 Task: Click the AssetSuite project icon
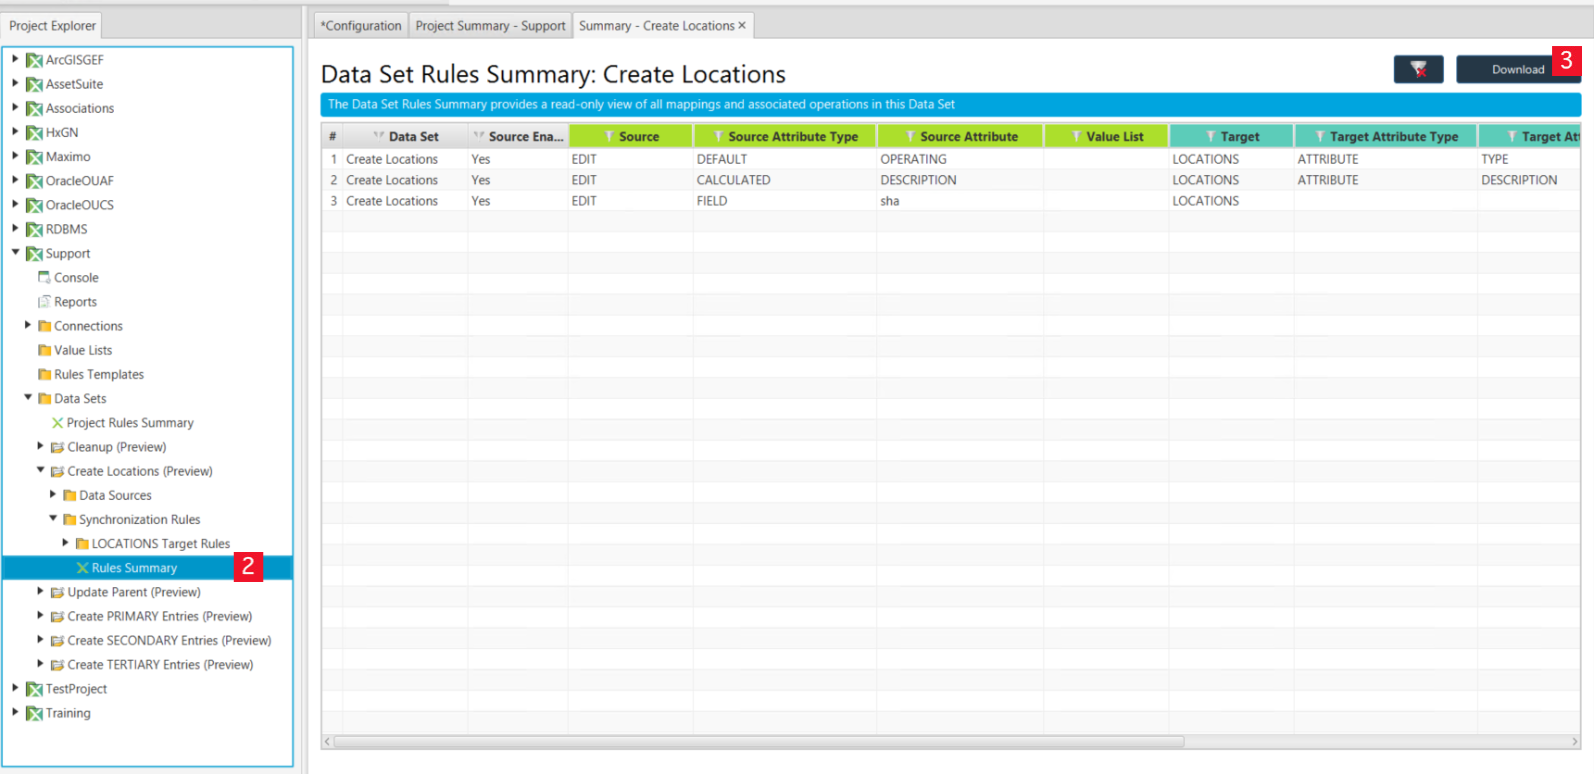tap(34, 84)
